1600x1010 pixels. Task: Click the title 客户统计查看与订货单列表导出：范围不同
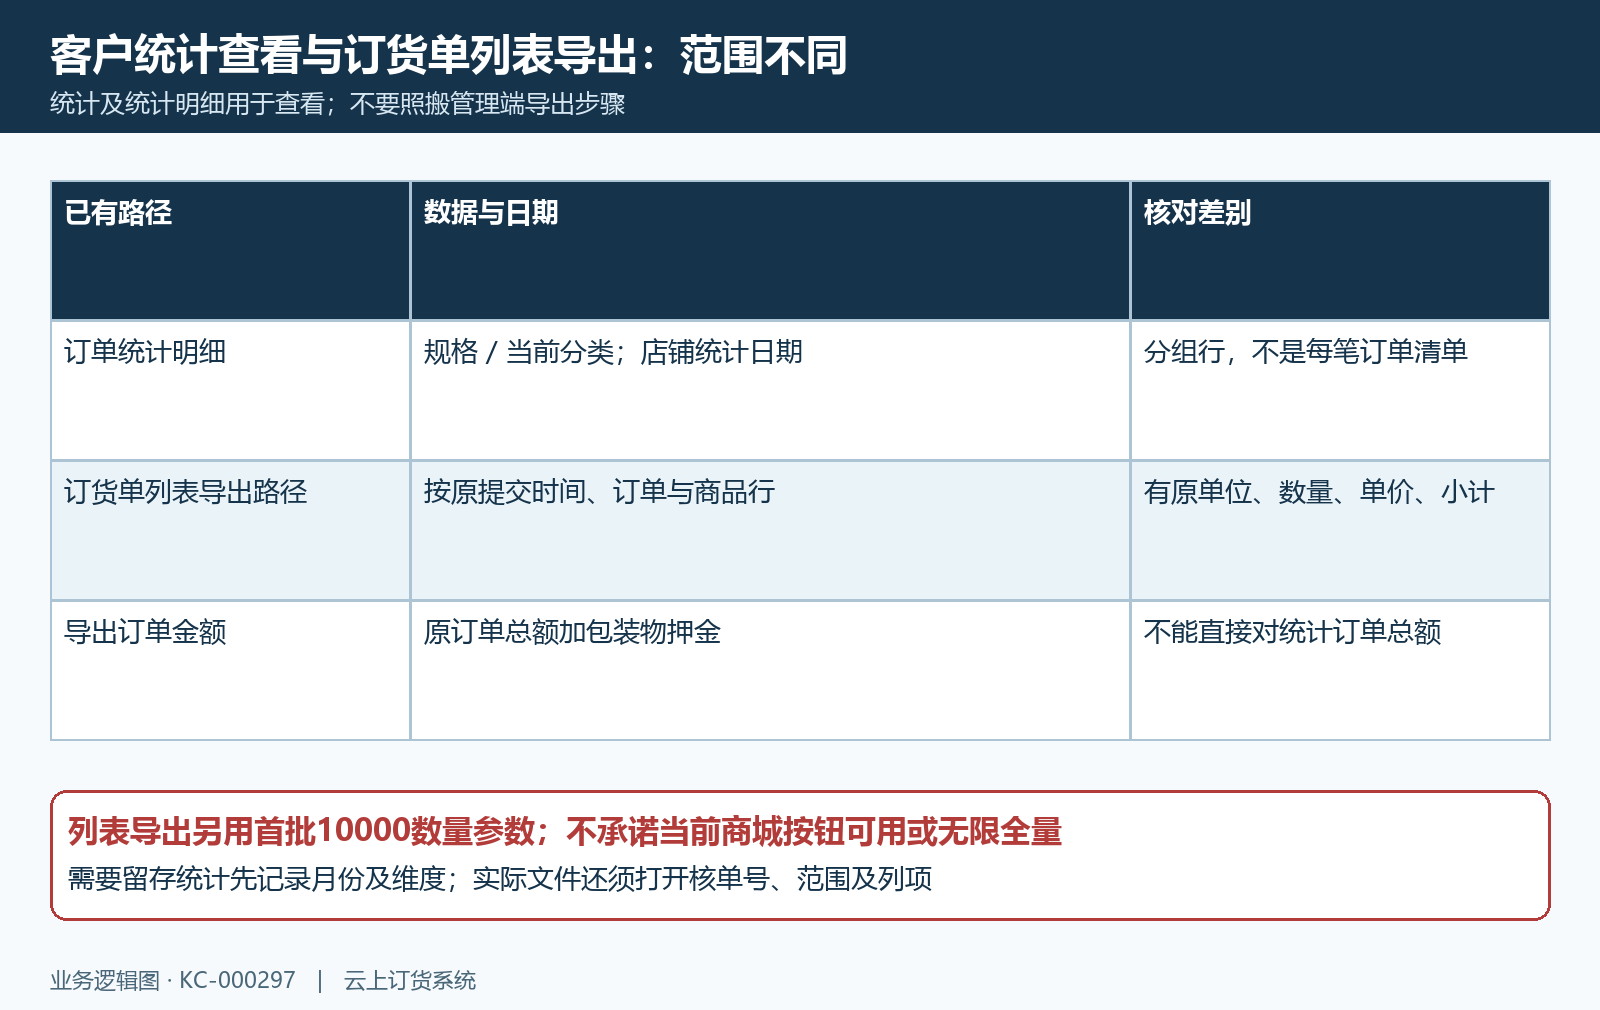[x=449, y=55]
